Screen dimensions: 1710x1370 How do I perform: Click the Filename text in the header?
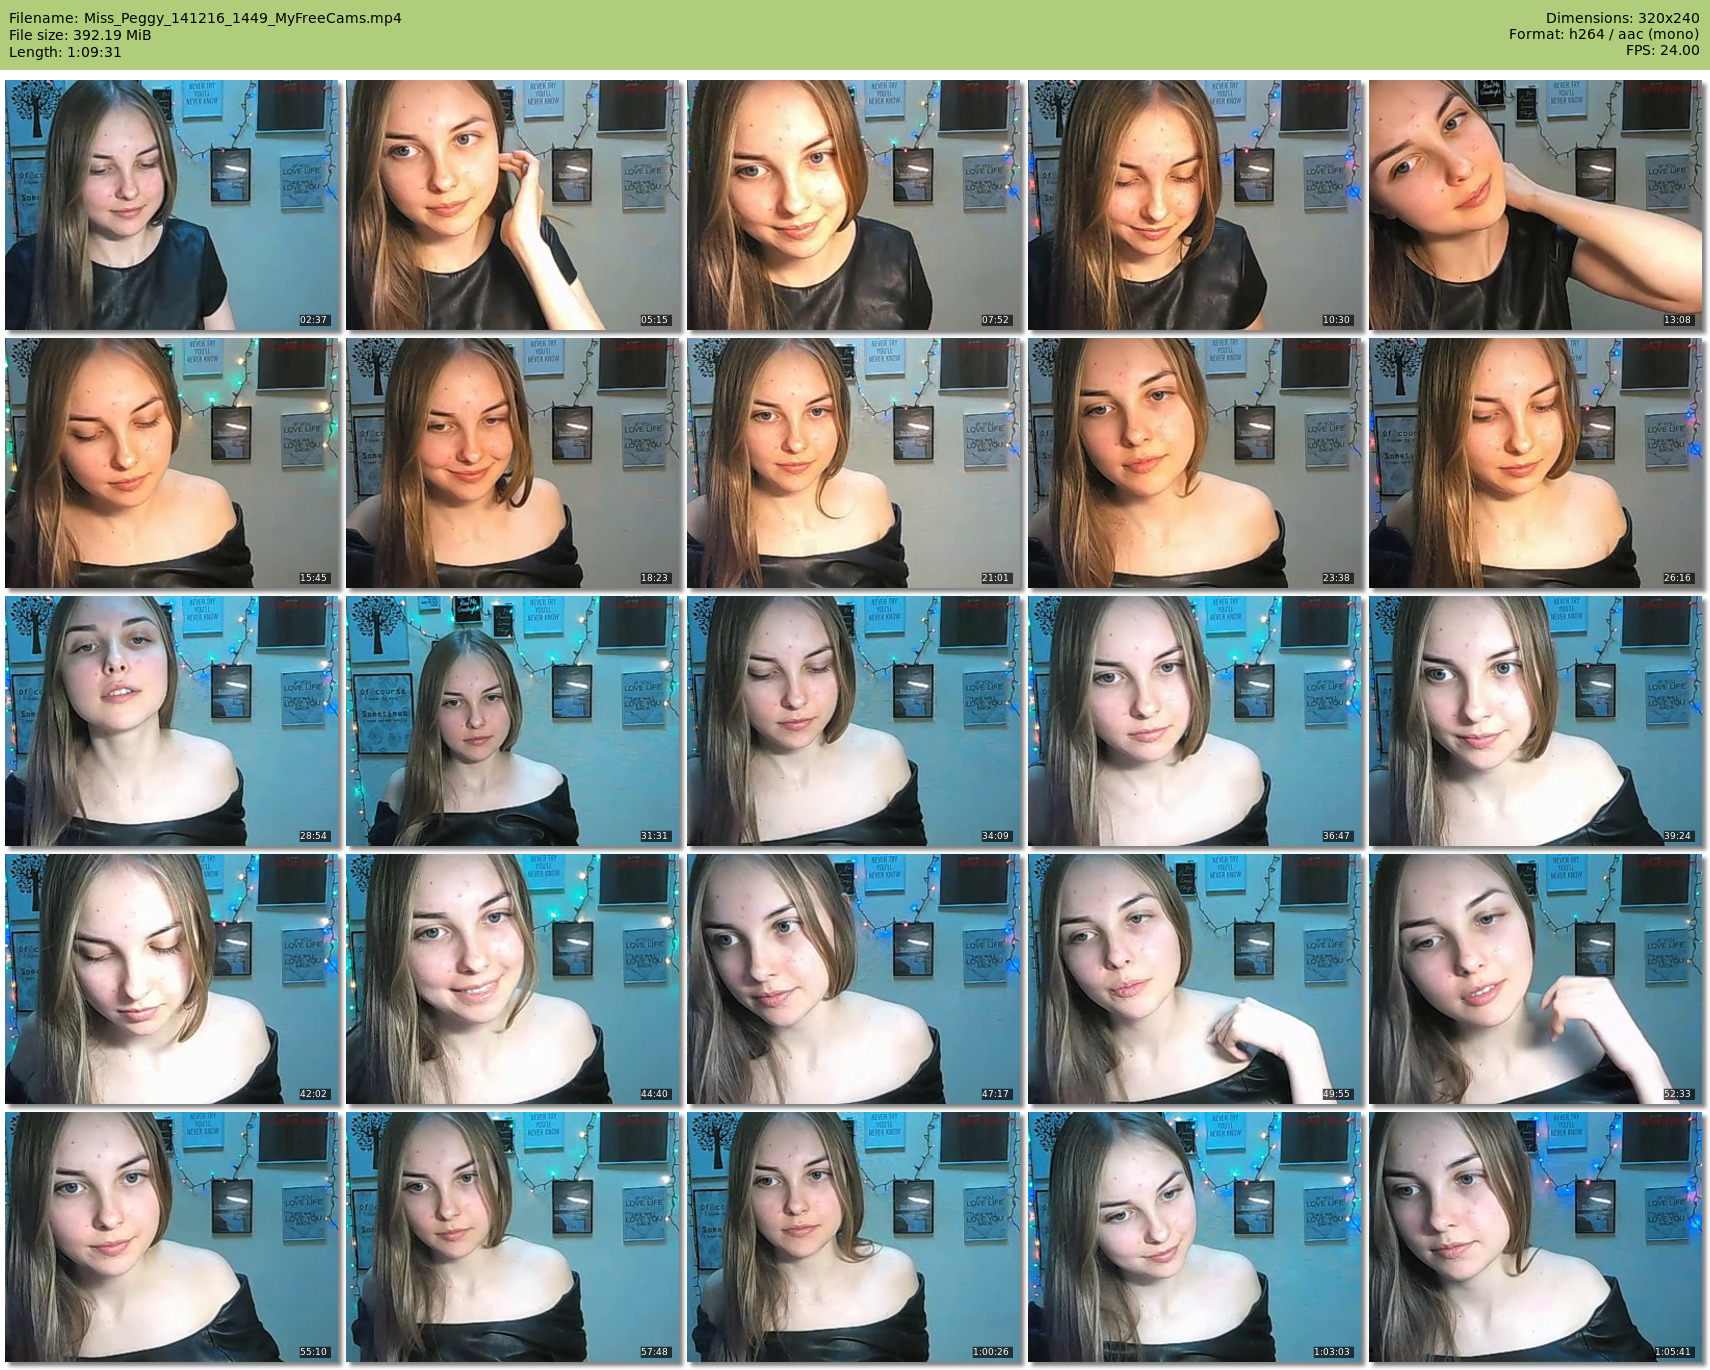pos(205,18)
